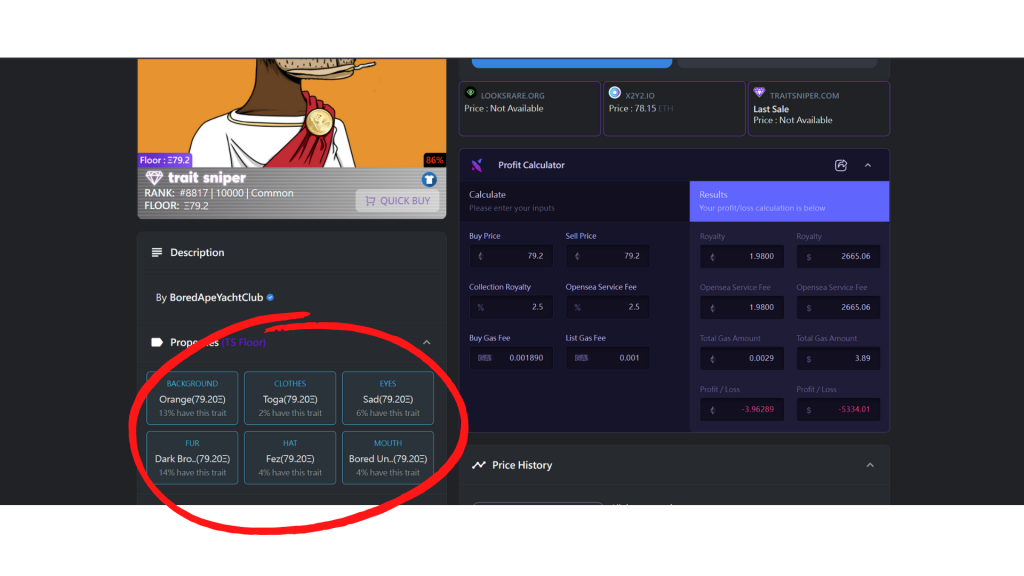Click the Profit Calculator logo icon
The height and width of the screenshot is (576, 1024).
coord(477,165)
